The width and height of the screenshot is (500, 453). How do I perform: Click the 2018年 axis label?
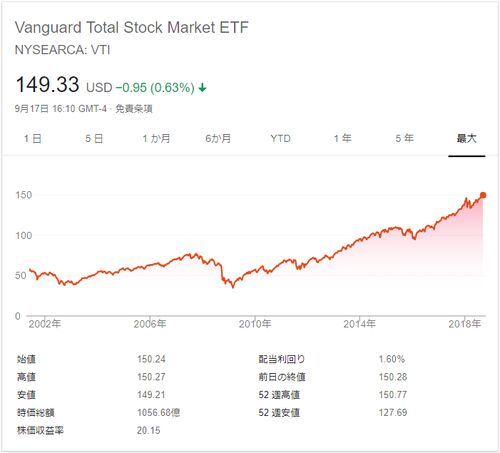pos(465,324)
